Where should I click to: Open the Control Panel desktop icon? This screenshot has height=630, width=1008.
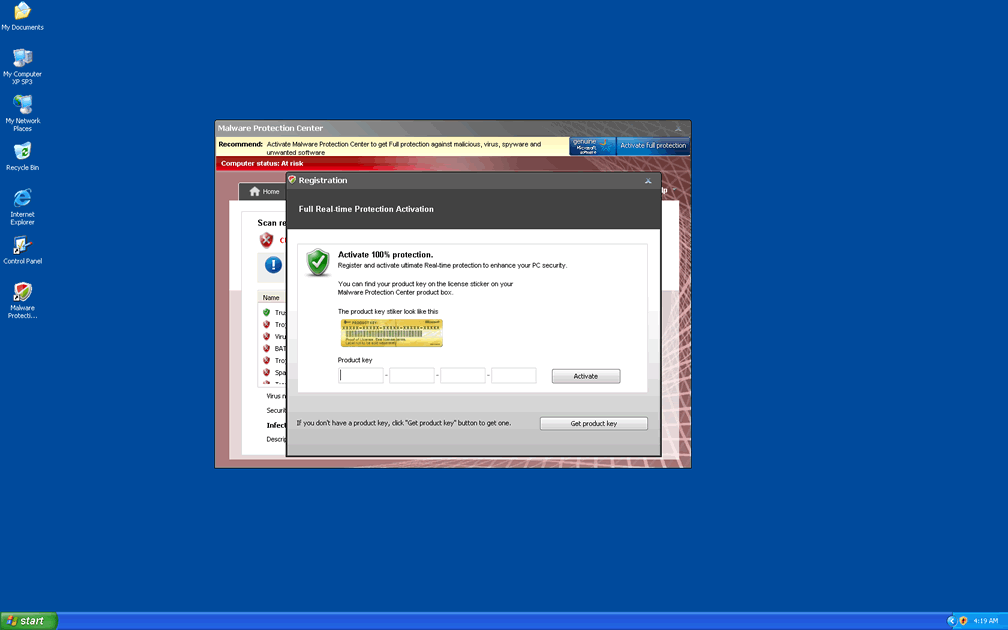click(x=22, y=246)
